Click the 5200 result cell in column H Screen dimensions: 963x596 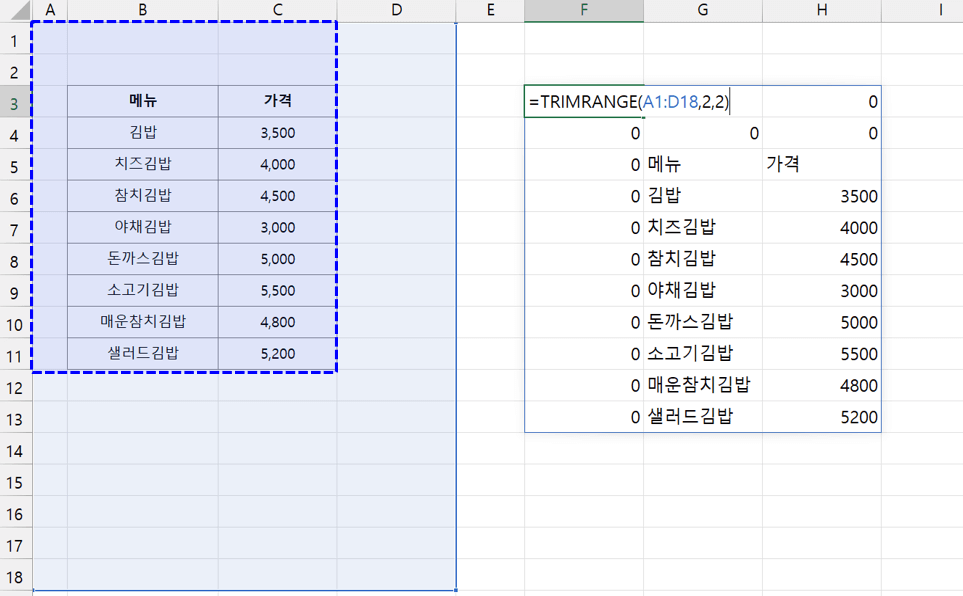coord(822,417)
